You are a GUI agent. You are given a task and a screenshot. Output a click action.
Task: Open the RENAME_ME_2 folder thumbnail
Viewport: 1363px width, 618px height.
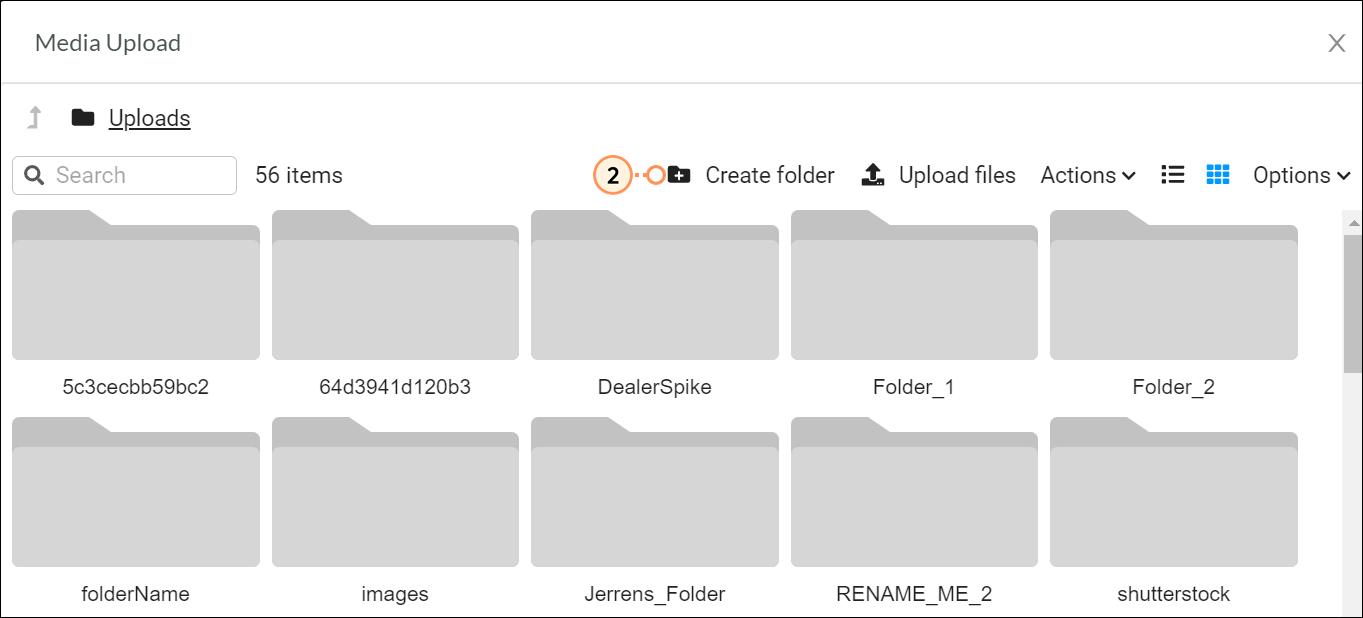(914, 492)
